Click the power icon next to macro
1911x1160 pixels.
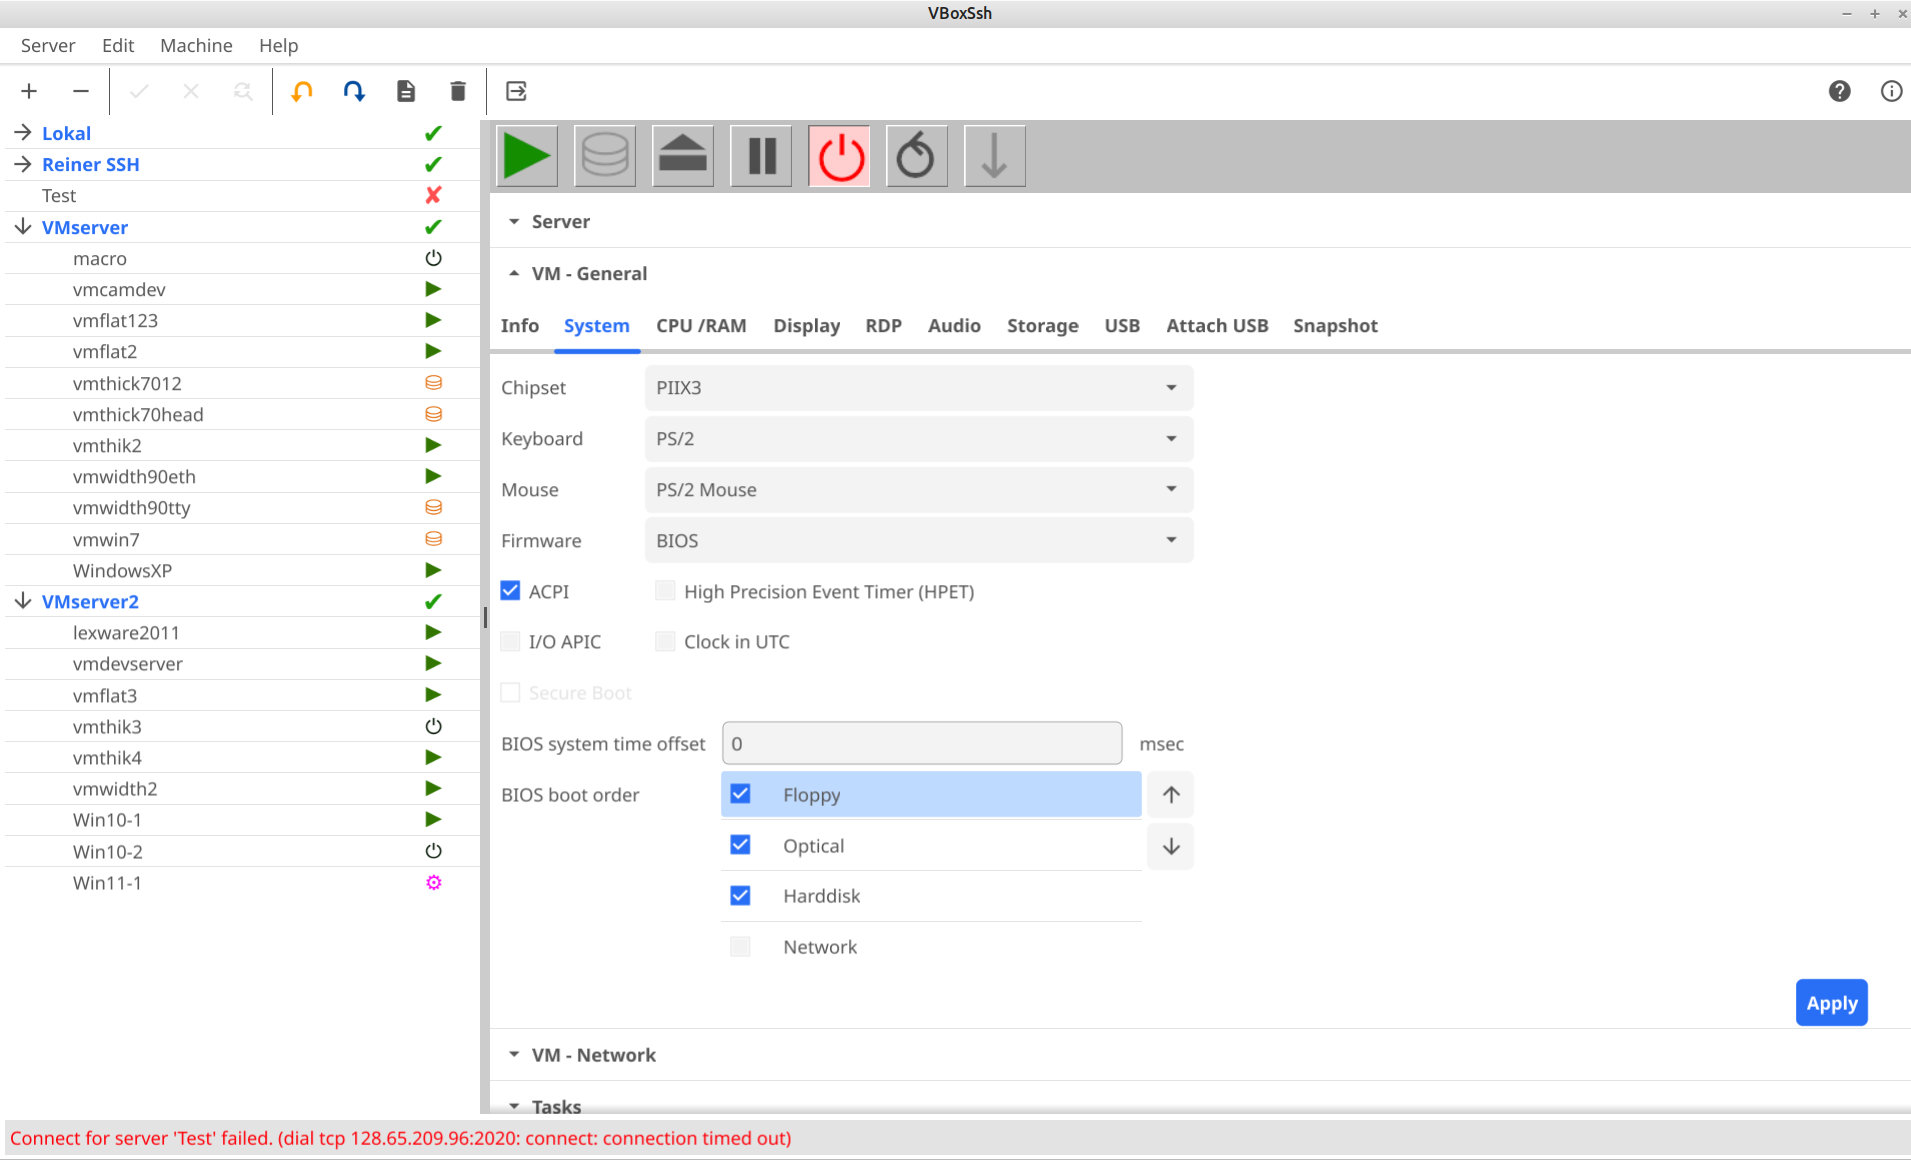click(x=433, y=258)
